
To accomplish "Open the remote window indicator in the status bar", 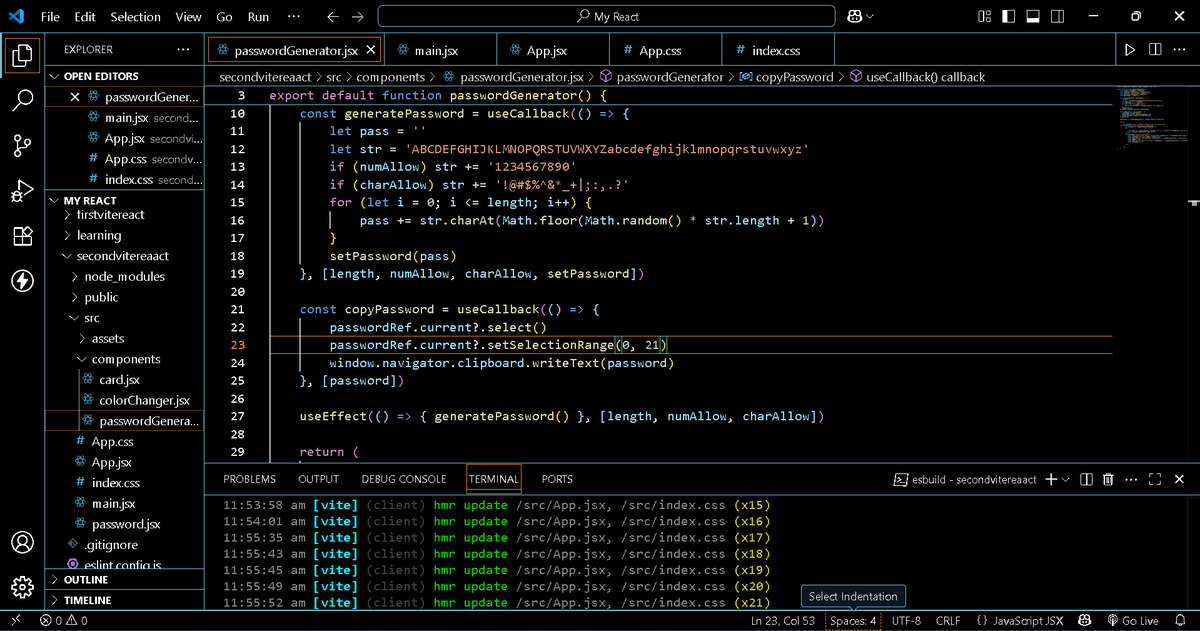I will tap(16, 621).
